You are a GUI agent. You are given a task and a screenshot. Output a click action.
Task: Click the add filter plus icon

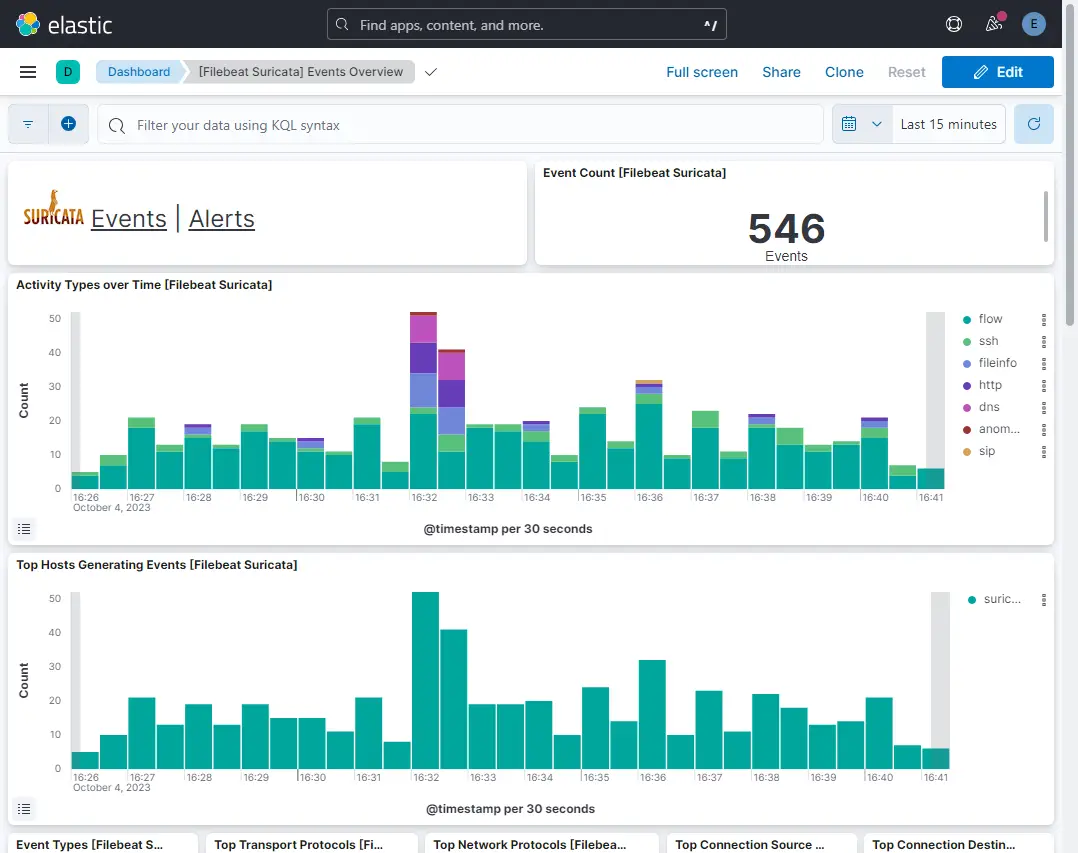point(68,124)
